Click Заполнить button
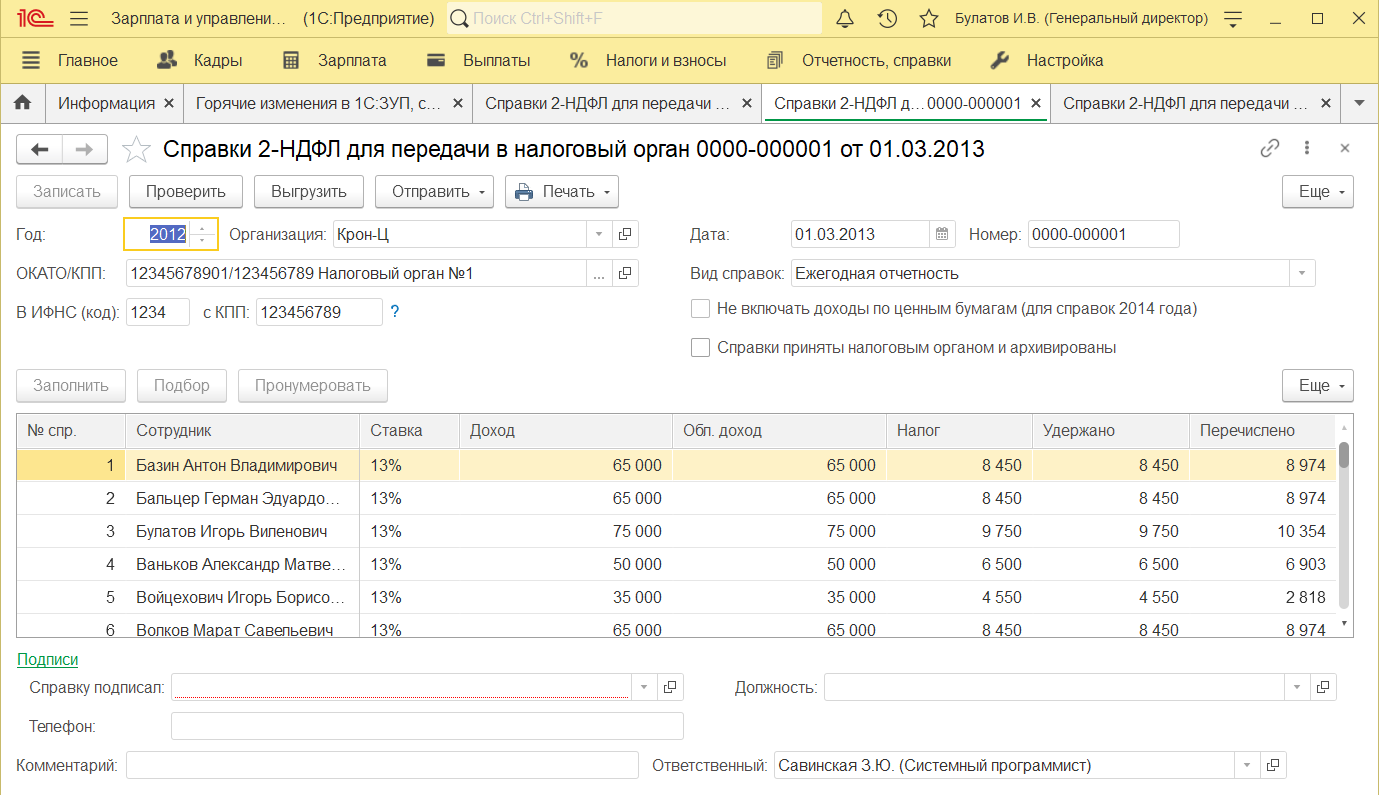The height and width of the screenshot is (795, 1379). point(70,385)
